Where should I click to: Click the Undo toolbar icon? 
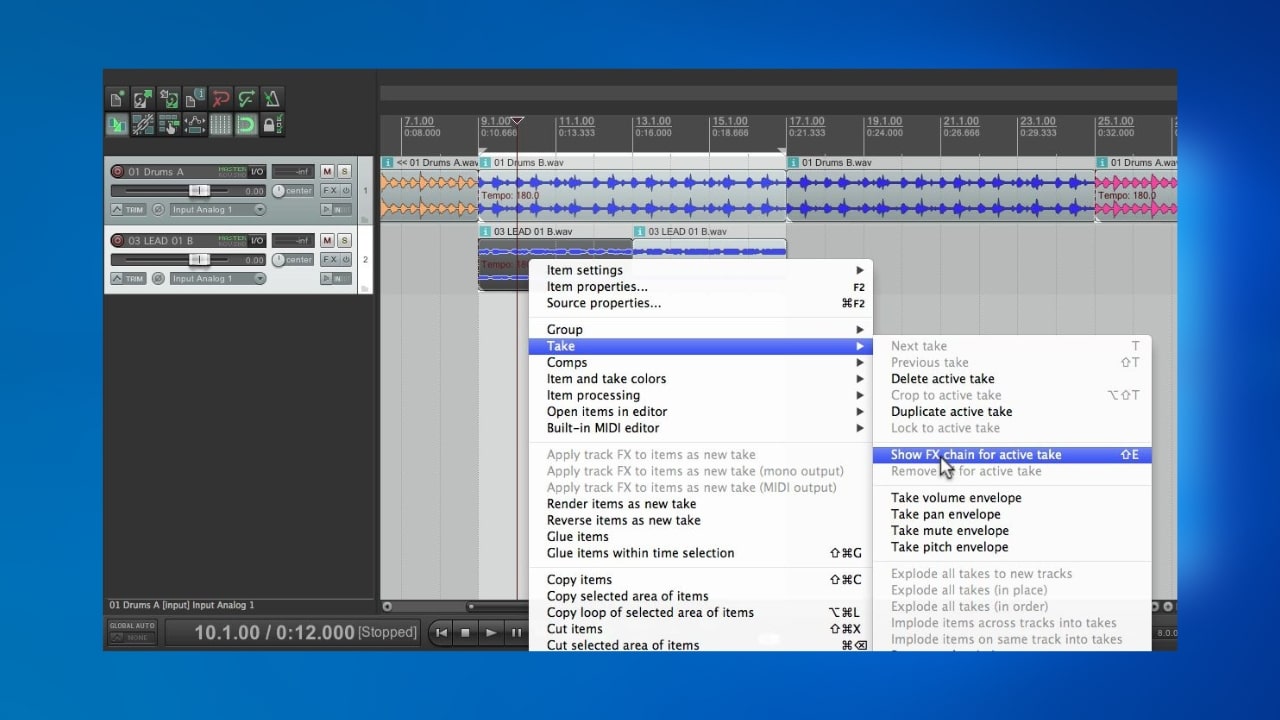(221, 98)
